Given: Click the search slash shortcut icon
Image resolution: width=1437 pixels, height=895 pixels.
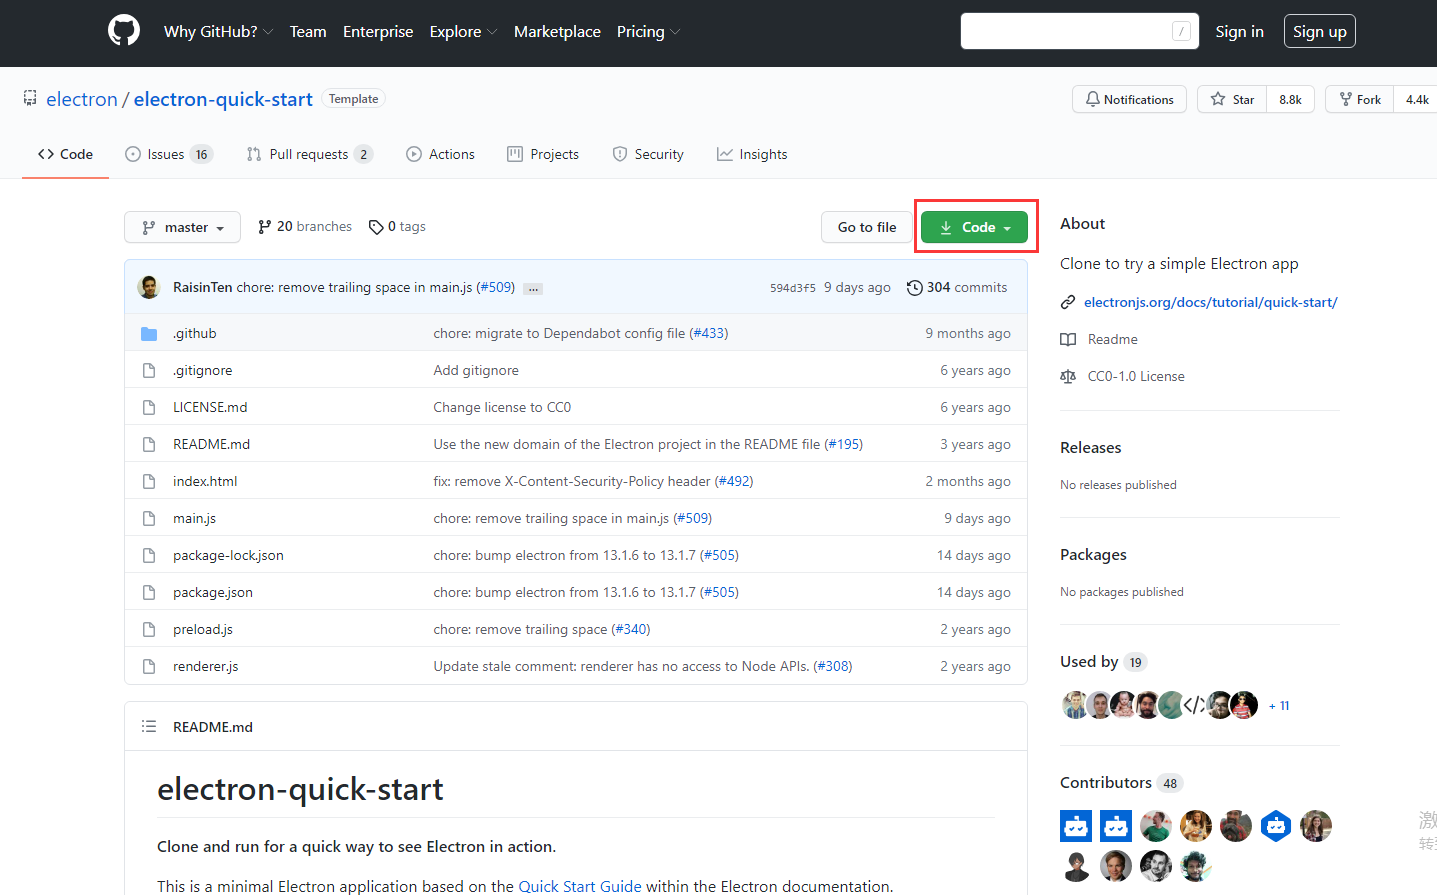Looking at the screenshot, I should [x=1181, y=31].
